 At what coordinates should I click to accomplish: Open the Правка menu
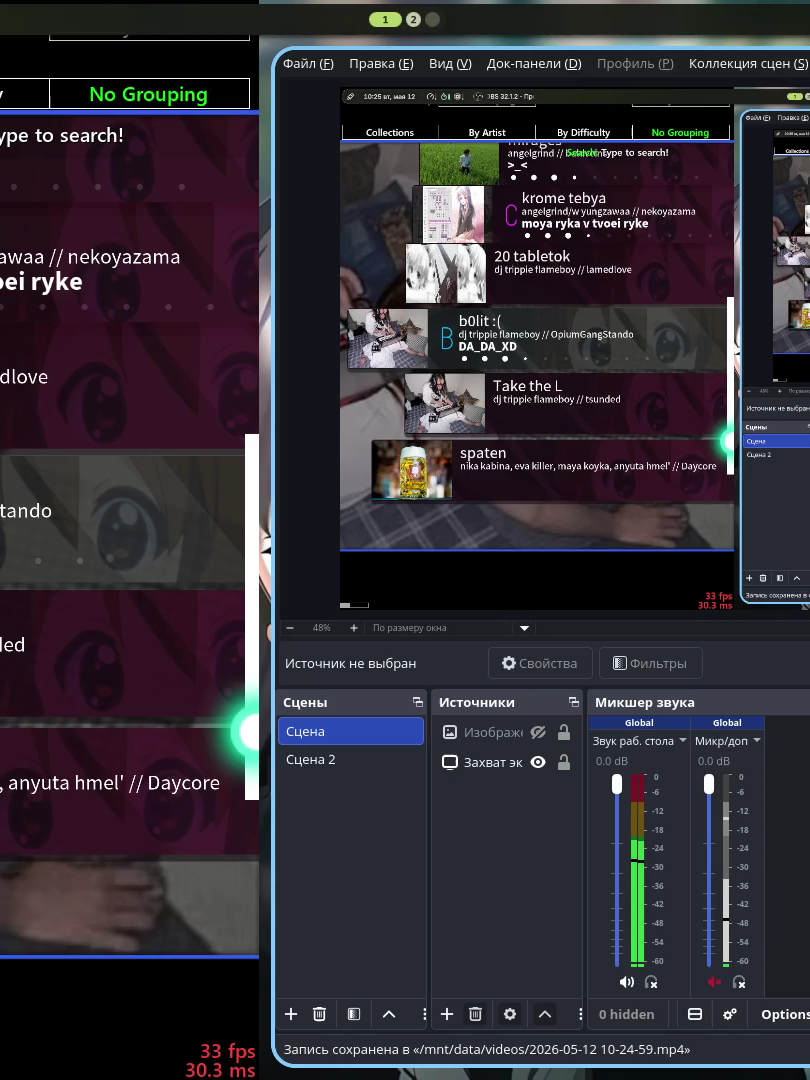[x=381, y=63]
